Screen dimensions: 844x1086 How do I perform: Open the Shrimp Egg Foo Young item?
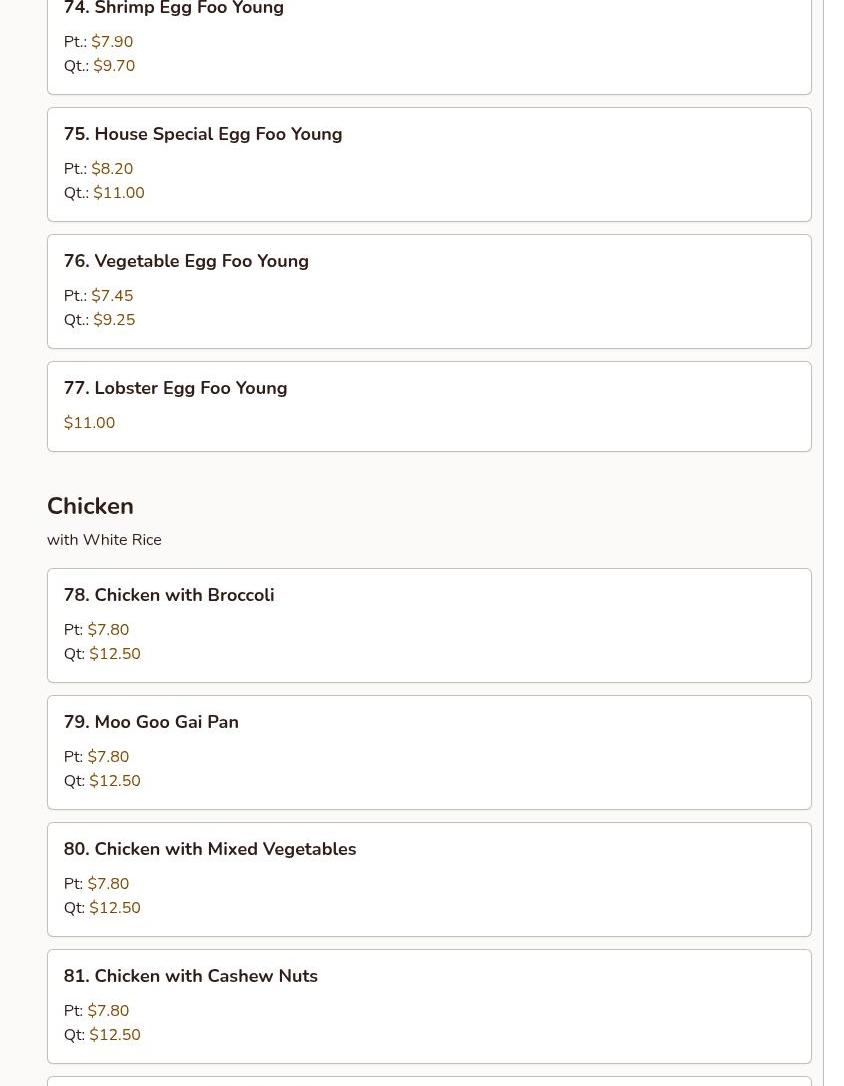pos(174,9)
